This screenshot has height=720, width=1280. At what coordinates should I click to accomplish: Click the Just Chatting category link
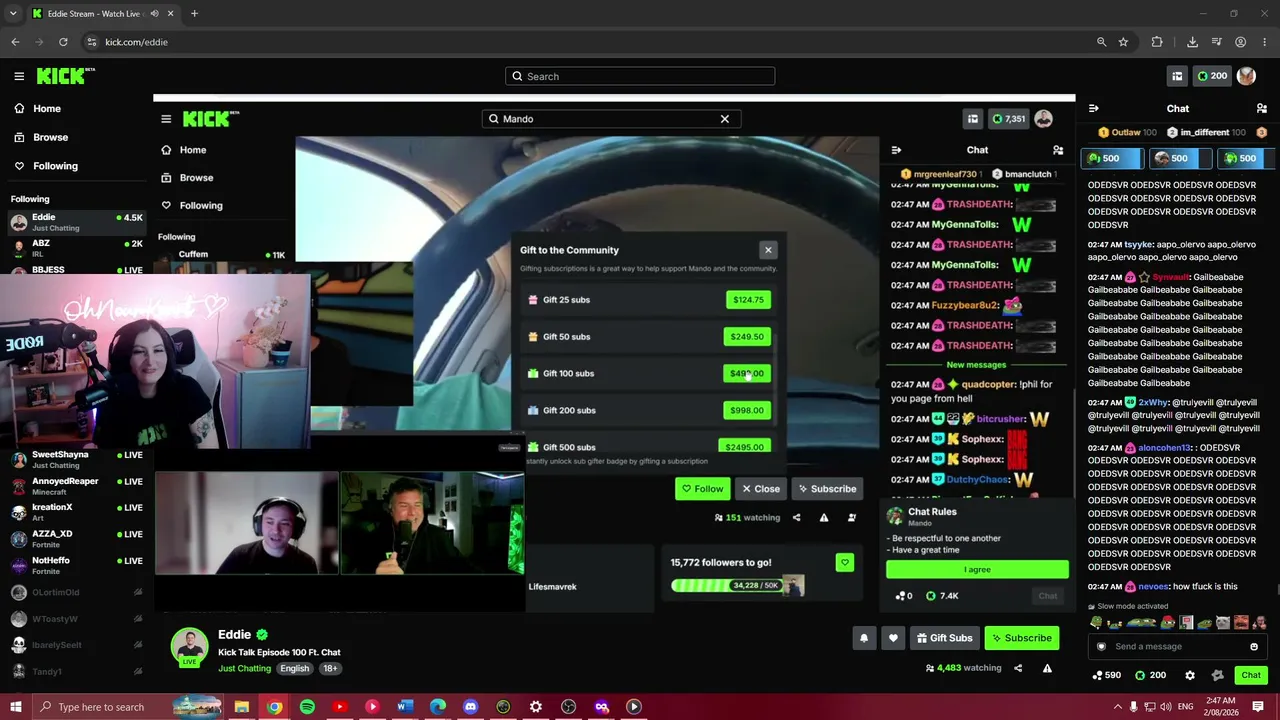(x=245, y=668)
